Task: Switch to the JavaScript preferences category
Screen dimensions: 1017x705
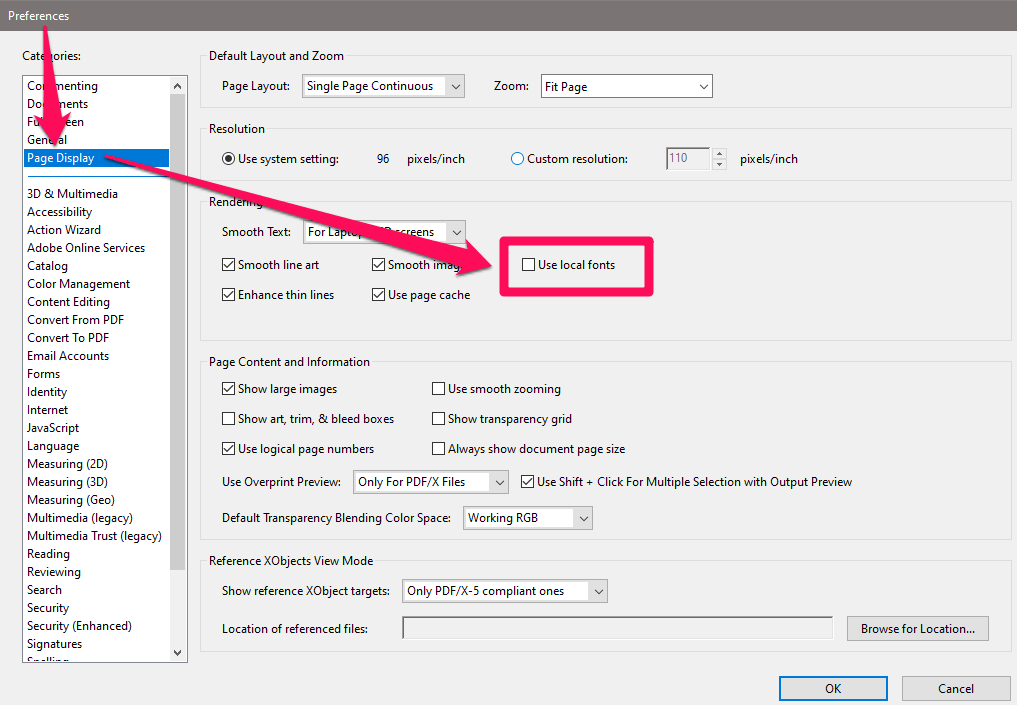Action: coord(55,427)
